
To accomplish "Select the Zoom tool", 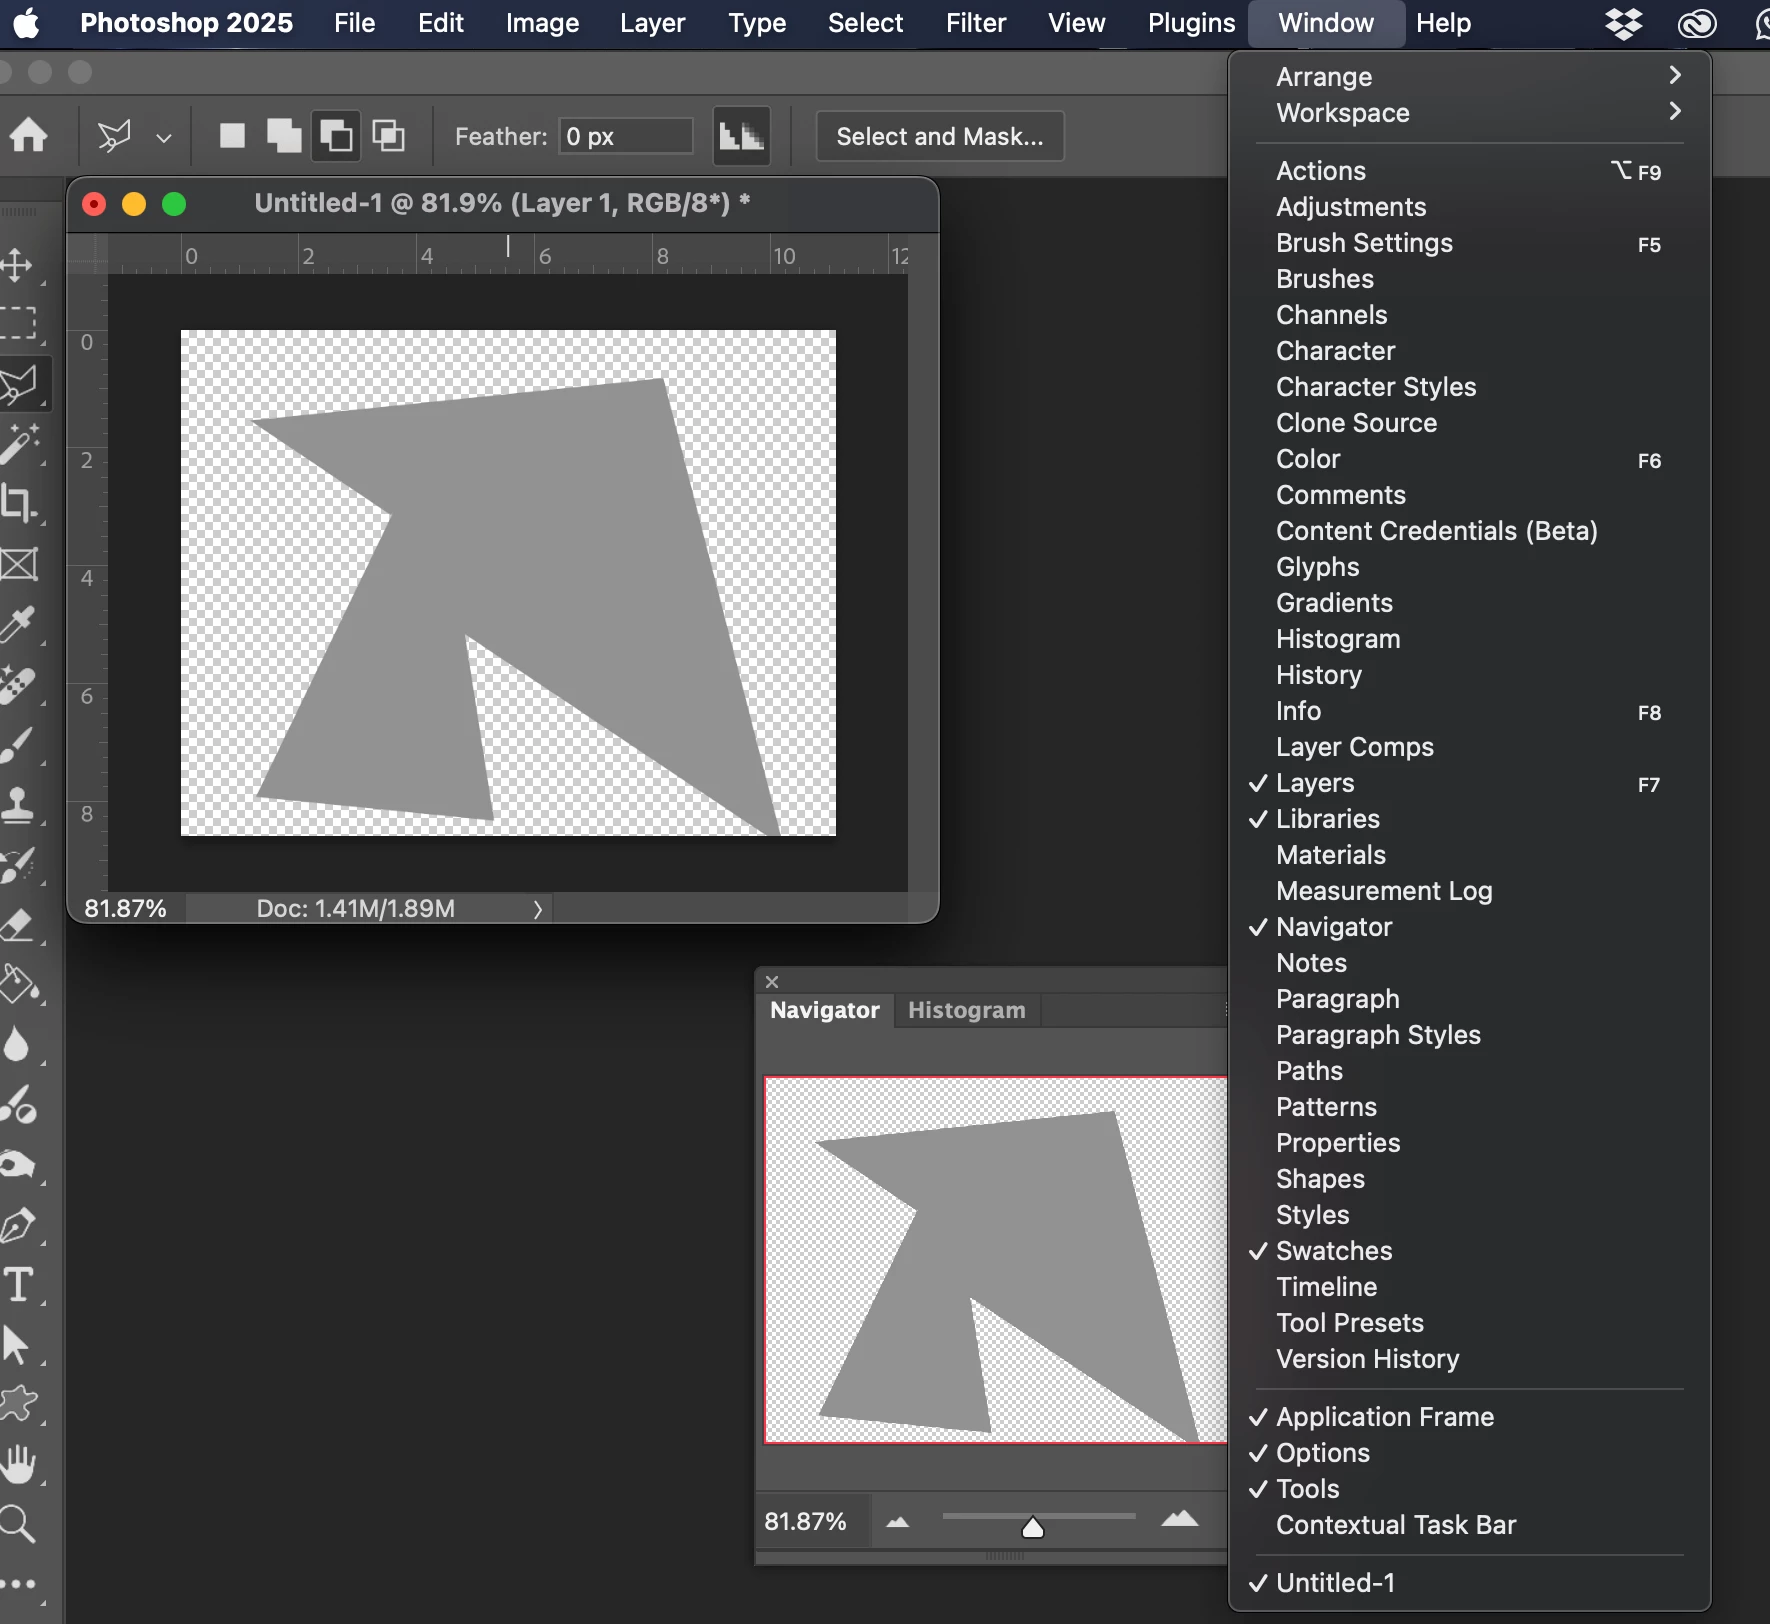I will (17, 1525).
